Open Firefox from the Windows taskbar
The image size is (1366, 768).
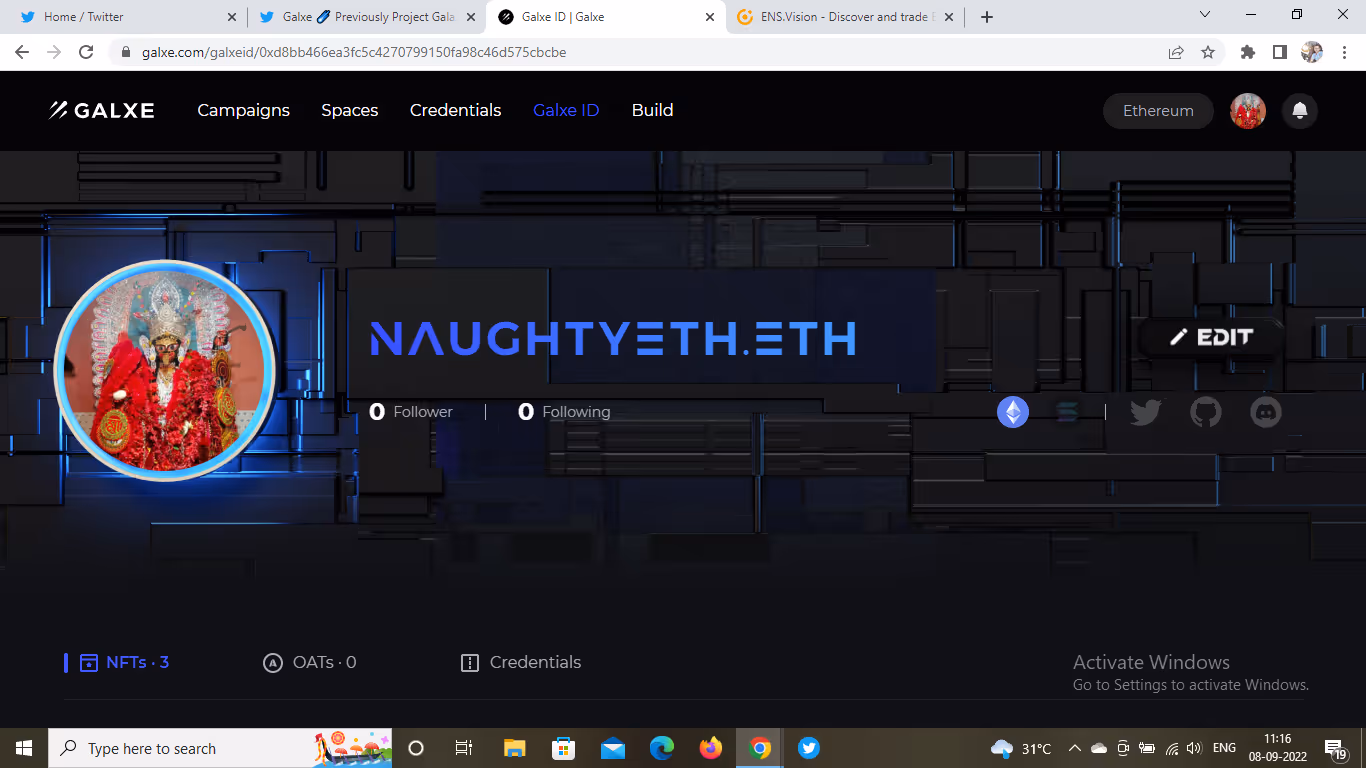click(x=711, y=748)
